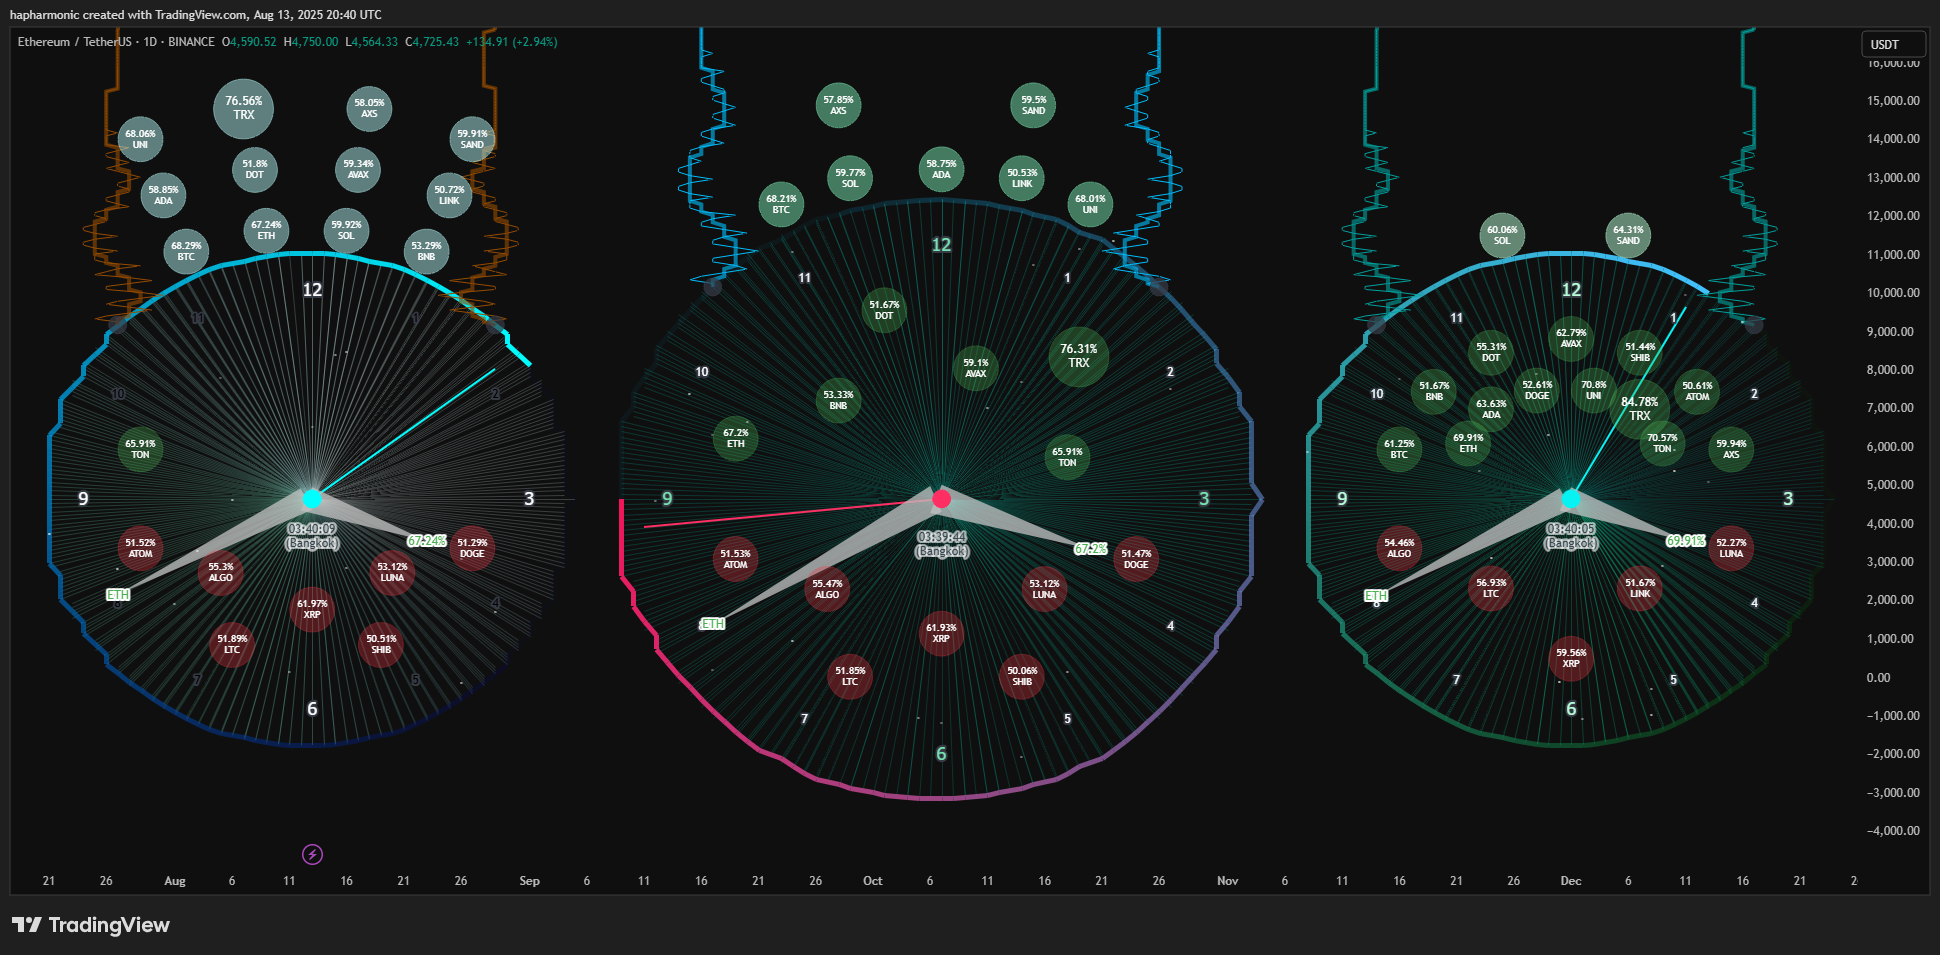Select the 68.29% BTC bubble

[x=186, y=251]
